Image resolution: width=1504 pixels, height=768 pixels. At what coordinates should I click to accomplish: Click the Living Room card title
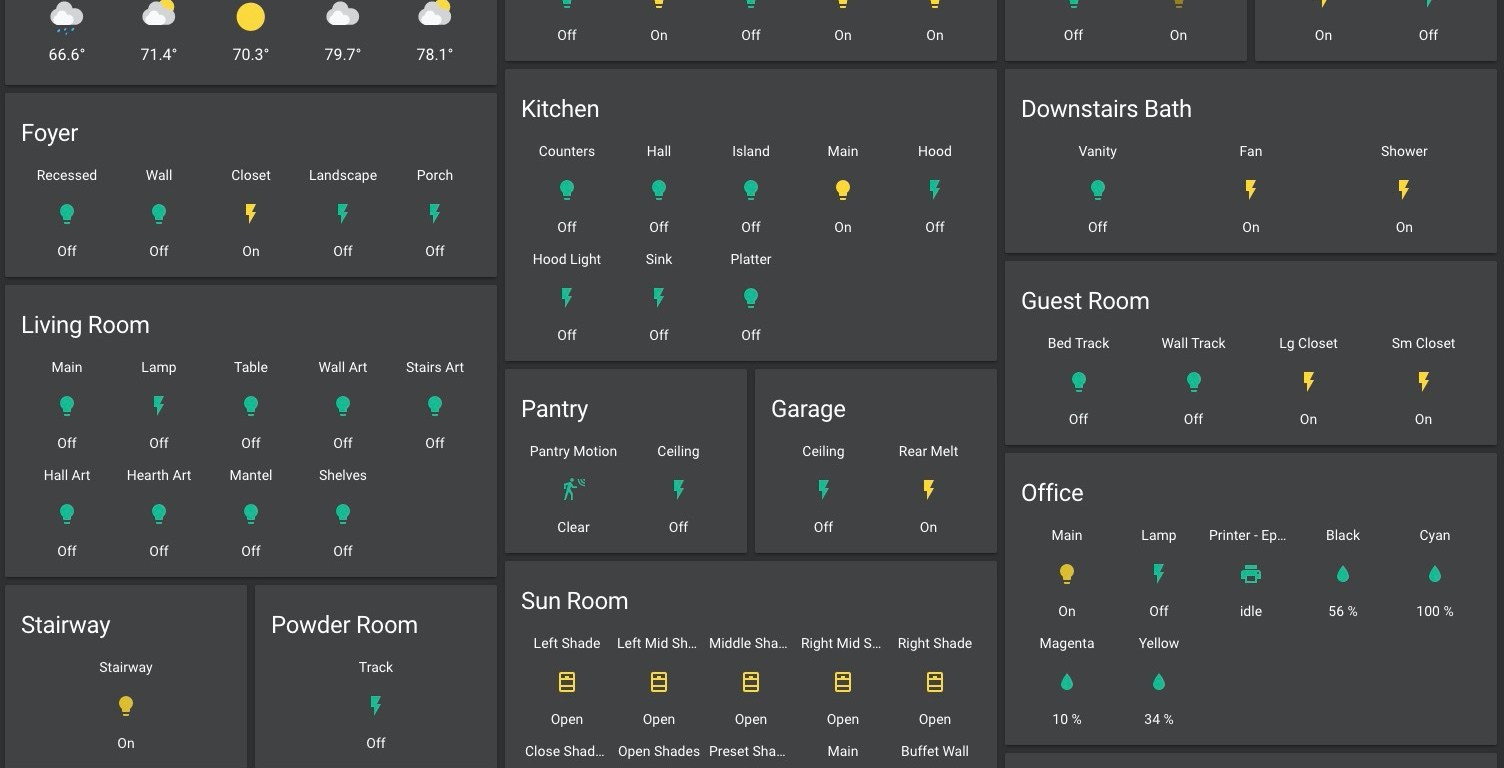[85, 325]
